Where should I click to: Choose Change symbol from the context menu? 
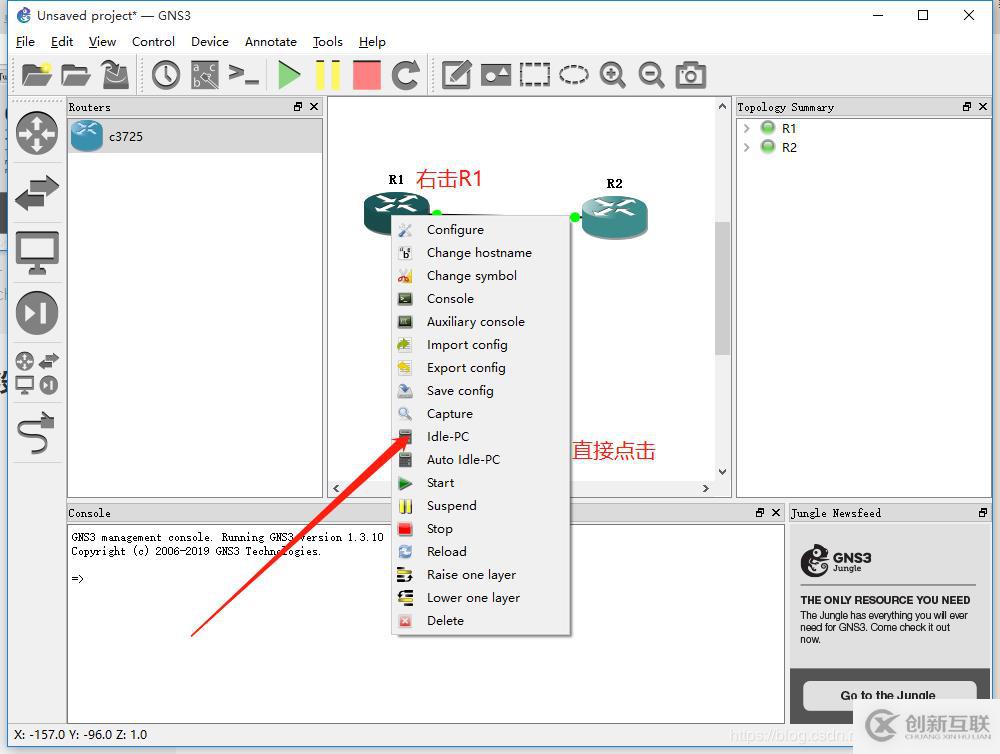481,276
